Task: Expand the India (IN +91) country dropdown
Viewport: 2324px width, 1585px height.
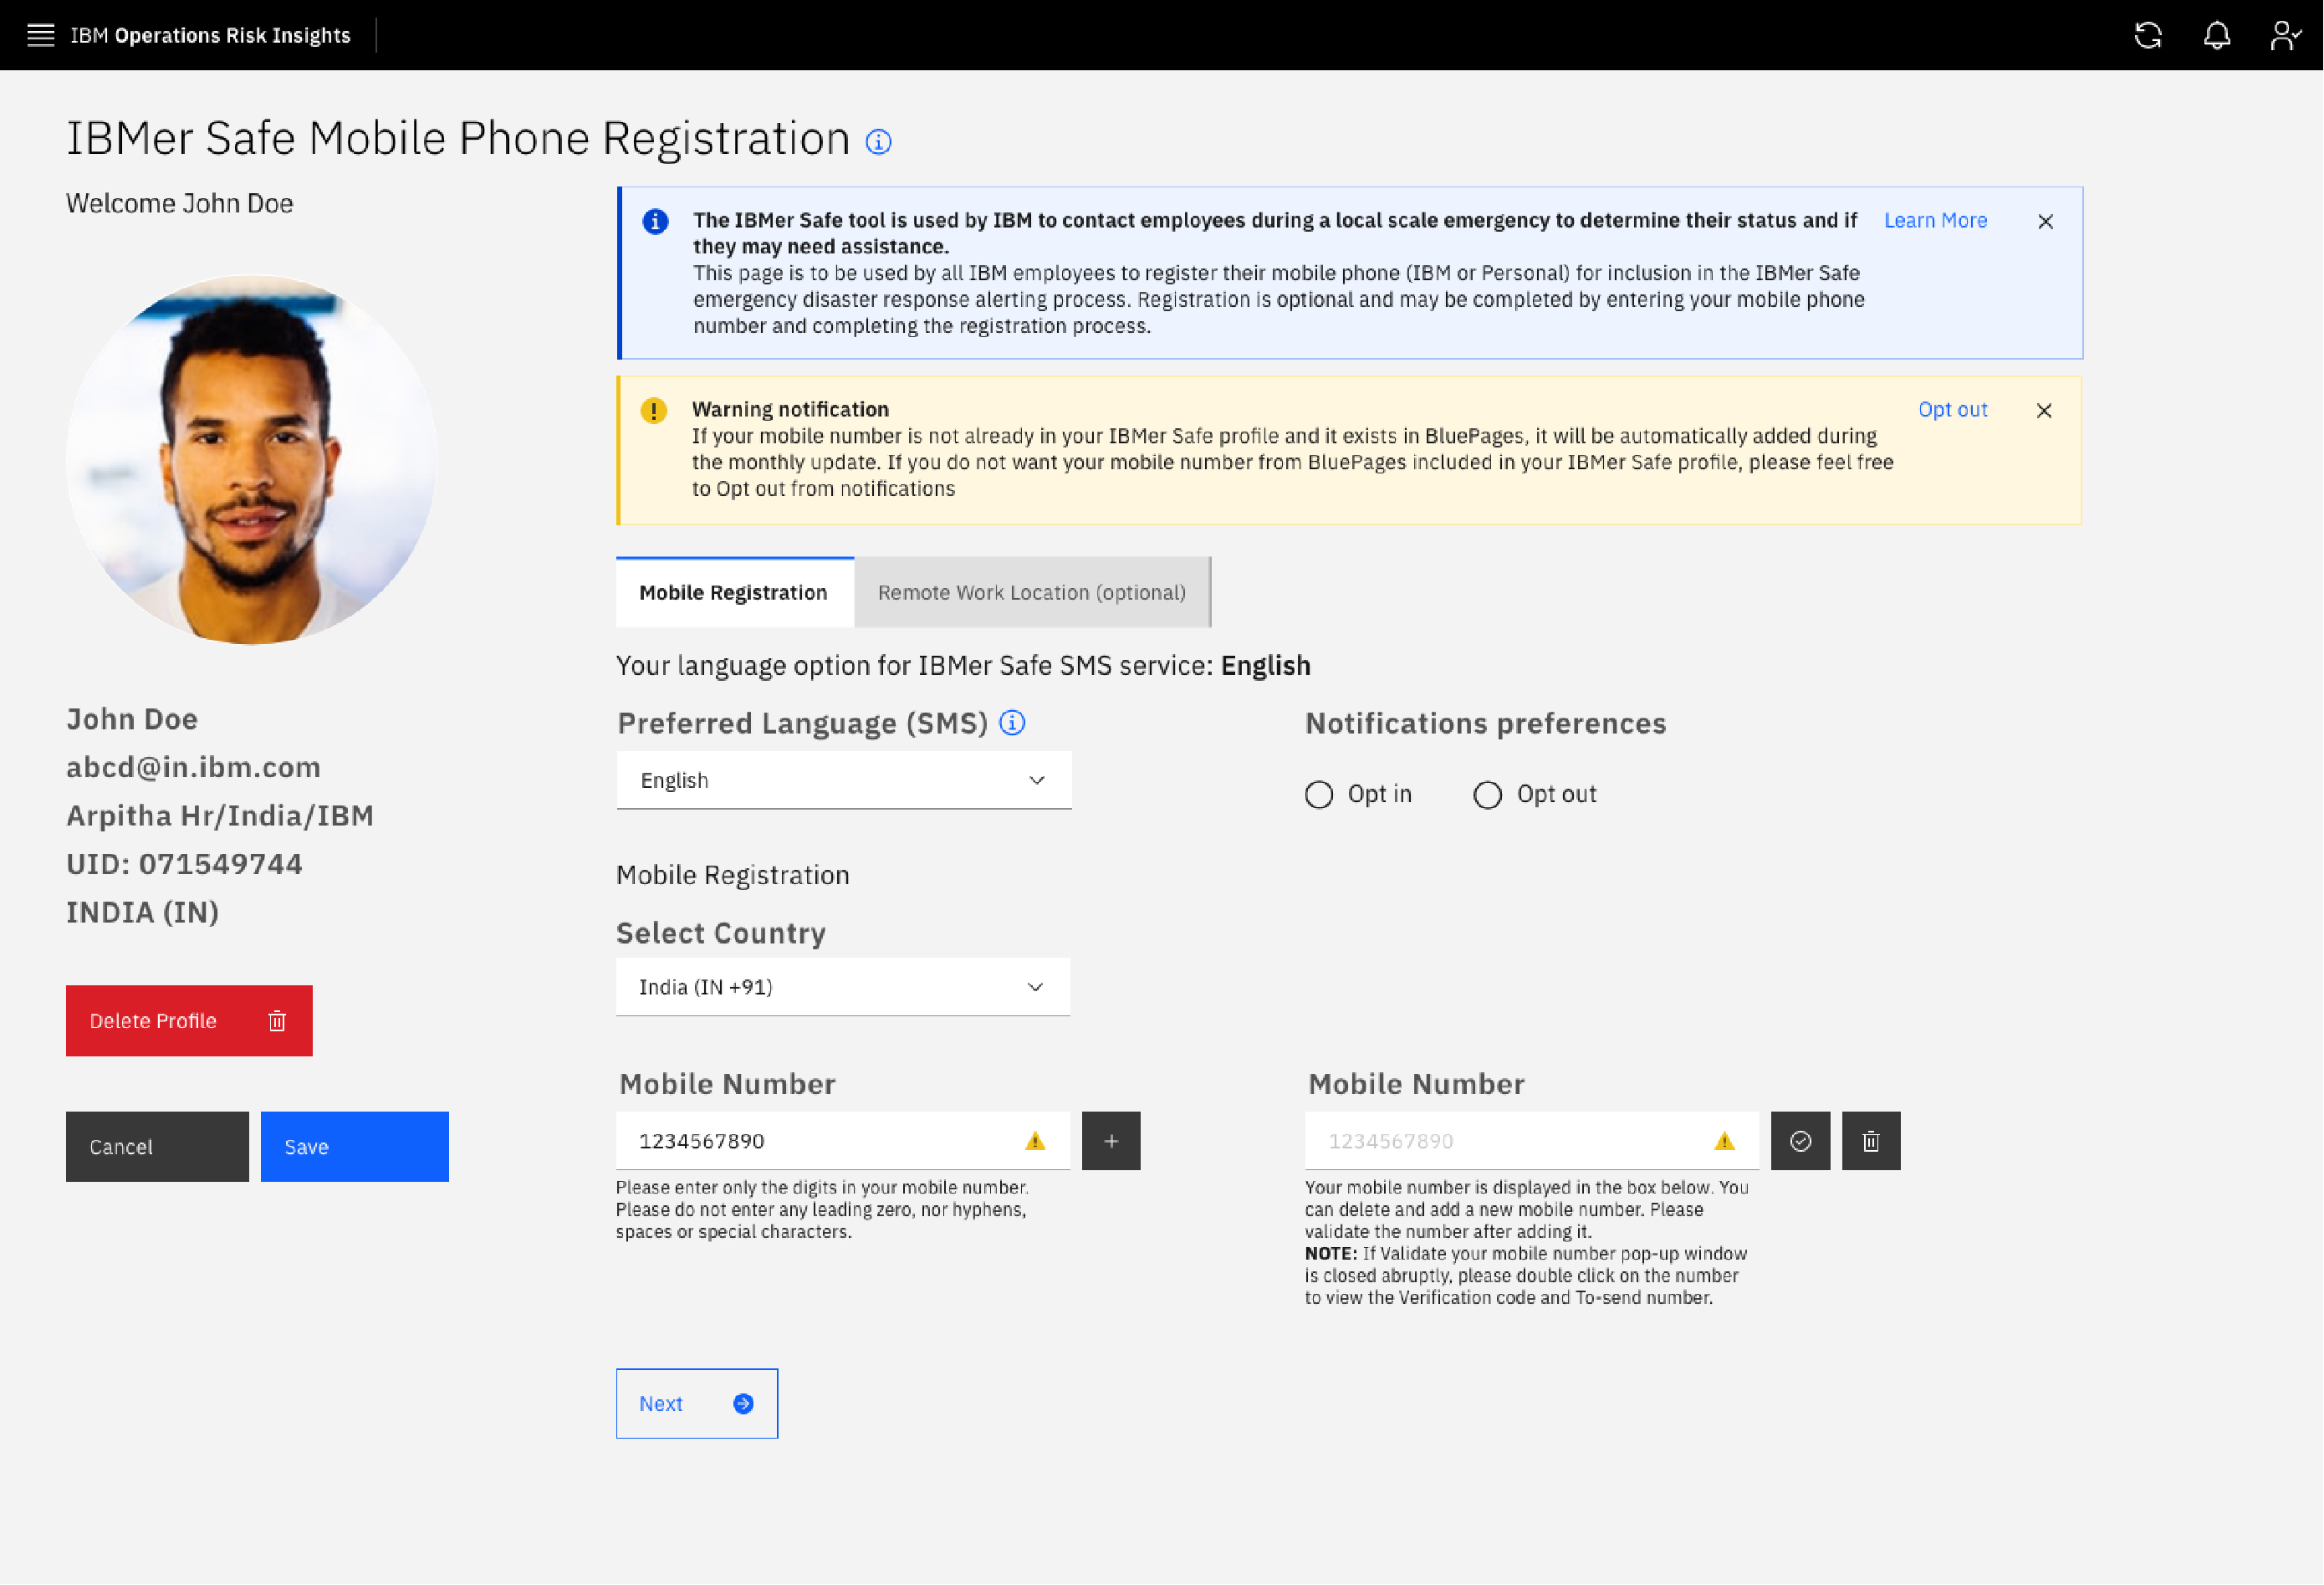Action: pyautogui.click(x=842, y=987)
